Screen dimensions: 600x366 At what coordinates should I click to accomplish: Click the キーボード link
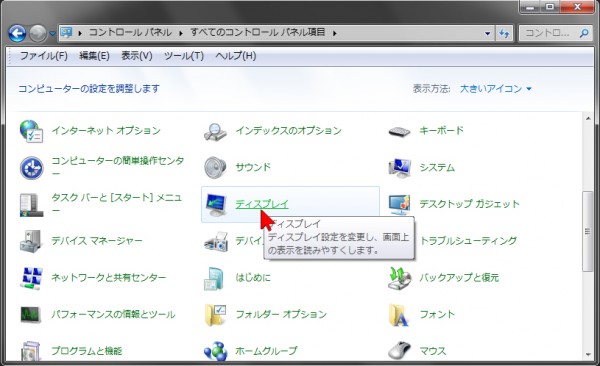[x=441, y=131]
